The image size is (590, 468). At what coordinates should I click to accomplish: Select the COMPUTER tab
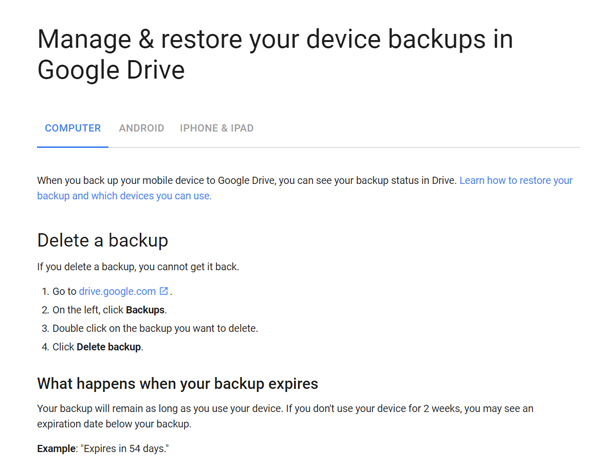(x=73, y=128)
